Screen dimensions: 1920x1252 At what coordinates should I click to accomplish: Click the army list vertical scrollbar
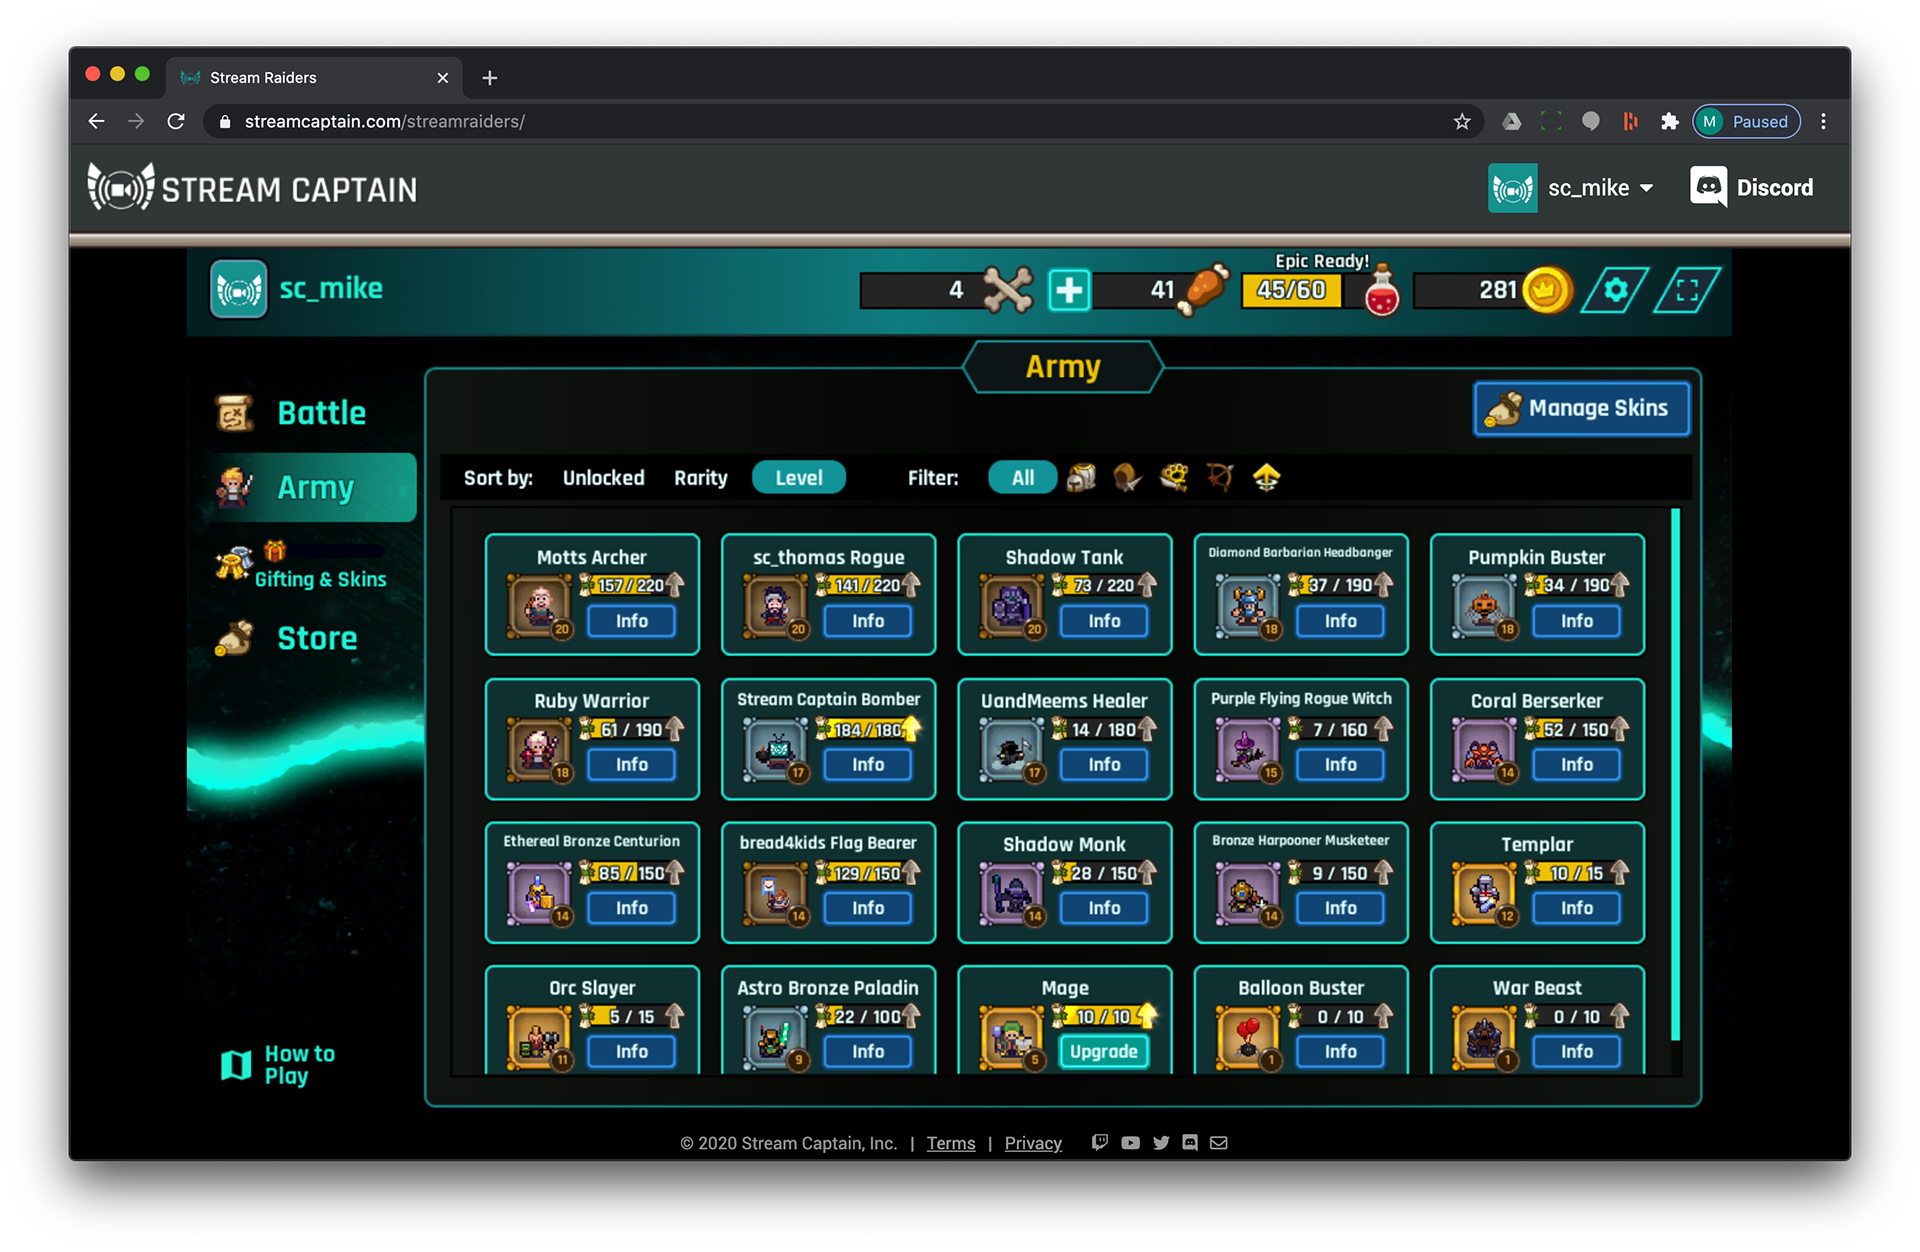click(x=1675, y=775)
